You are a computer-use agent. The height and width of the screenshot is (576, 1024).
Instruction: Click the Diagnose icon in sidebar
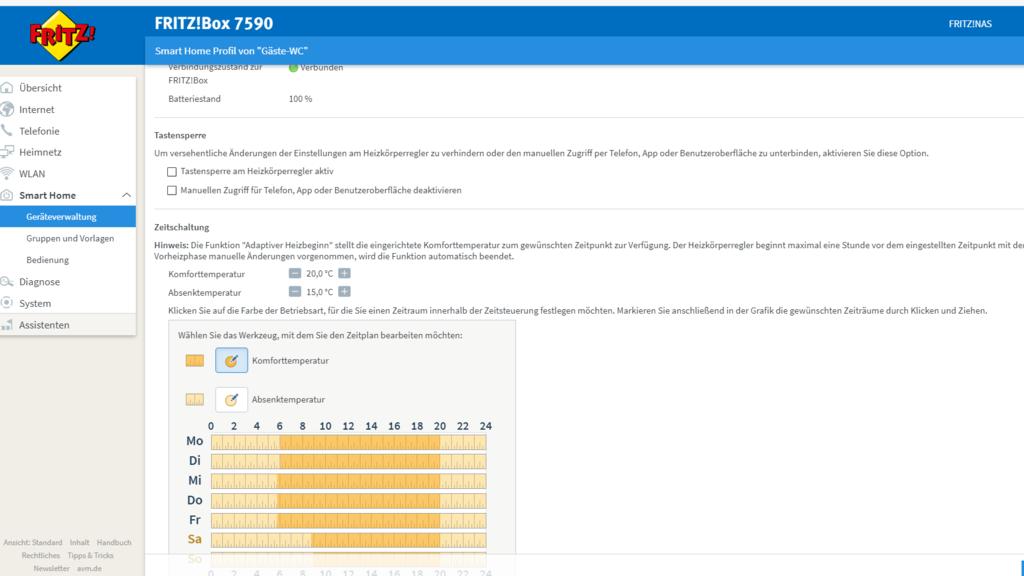click(x=7, y=281)
